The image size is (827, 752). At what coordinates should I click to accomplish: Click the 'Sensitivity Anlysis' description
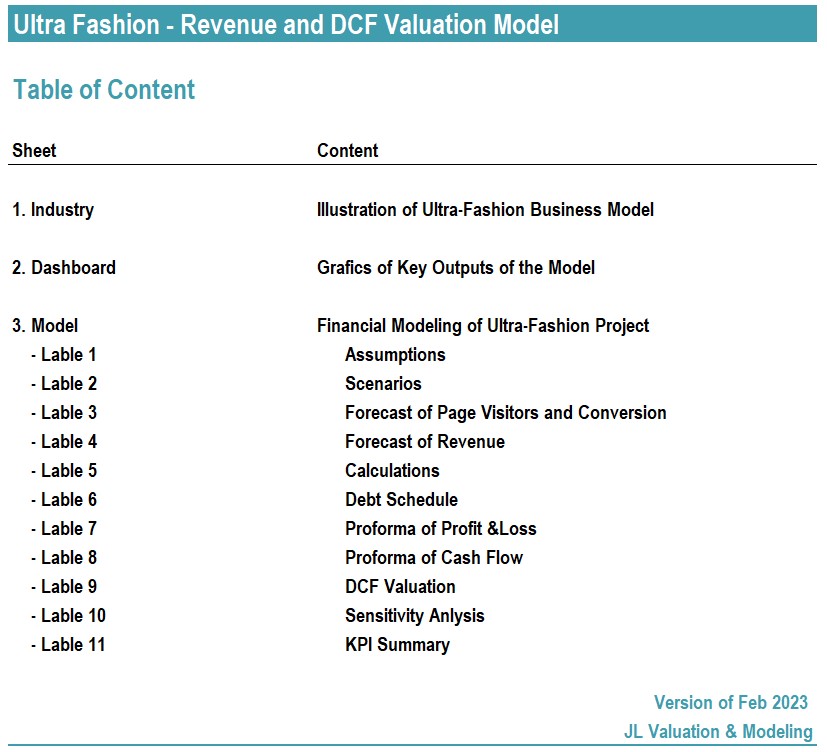[x=415, y=616]
